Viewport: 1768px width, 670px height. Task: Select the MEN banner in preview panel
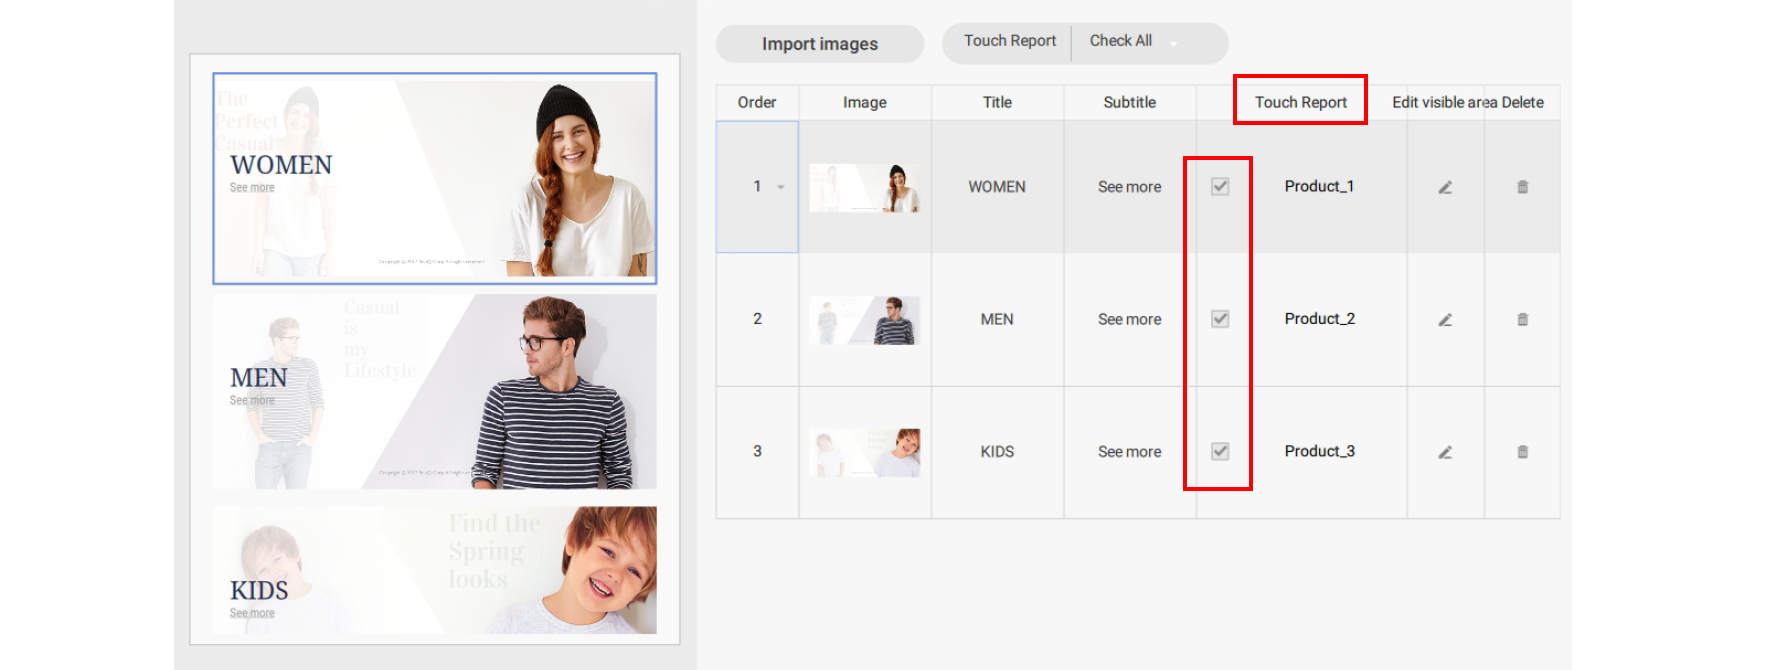point(434,391)
